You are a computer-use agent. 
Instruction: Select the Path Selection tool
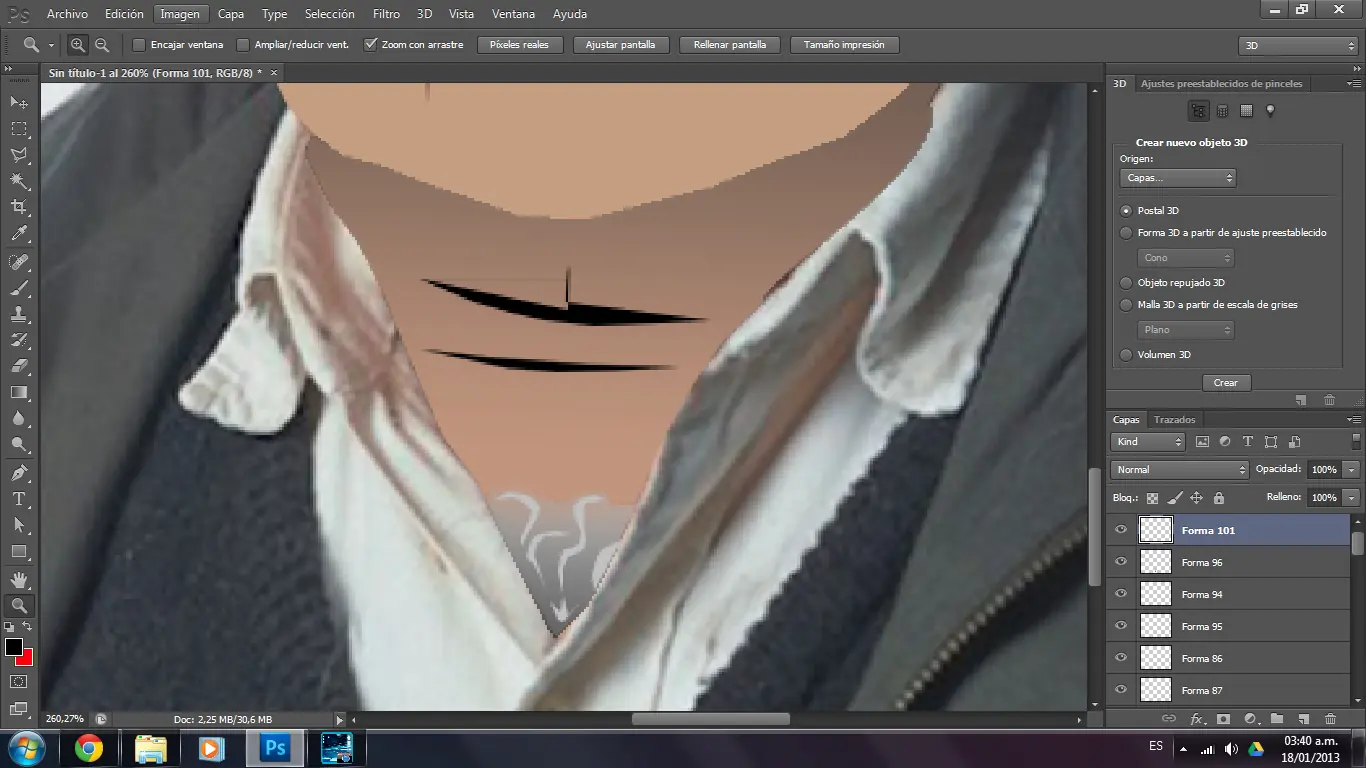click(x=19, y=524)
